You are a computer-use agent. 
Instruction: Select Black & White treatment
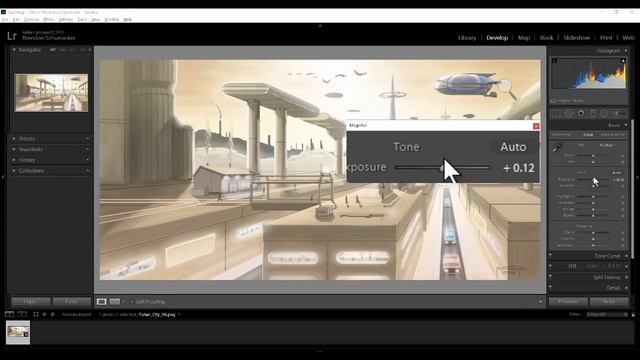click(x=613, y=135)
